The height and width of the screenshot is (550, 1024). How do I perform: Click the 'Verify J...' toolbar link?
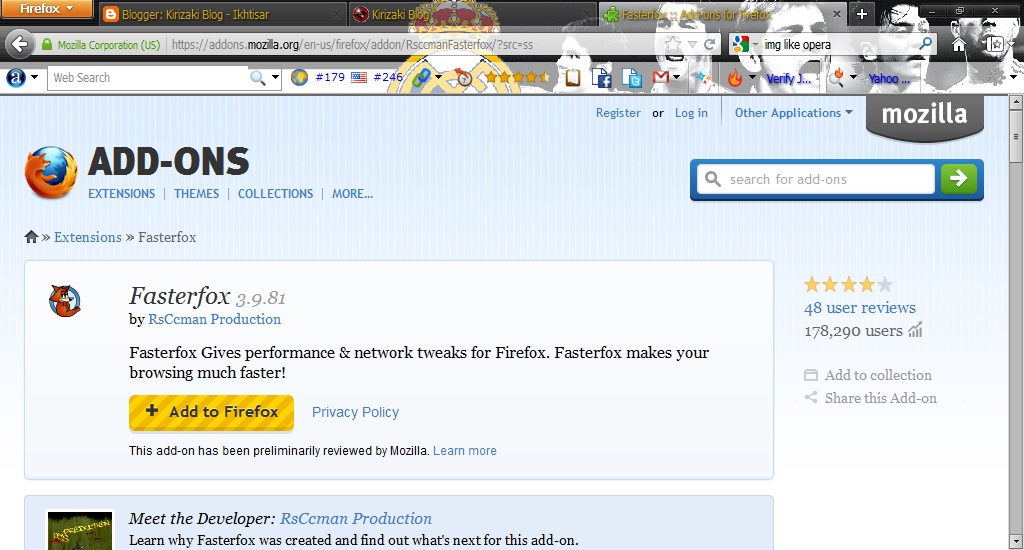point(789,78)
